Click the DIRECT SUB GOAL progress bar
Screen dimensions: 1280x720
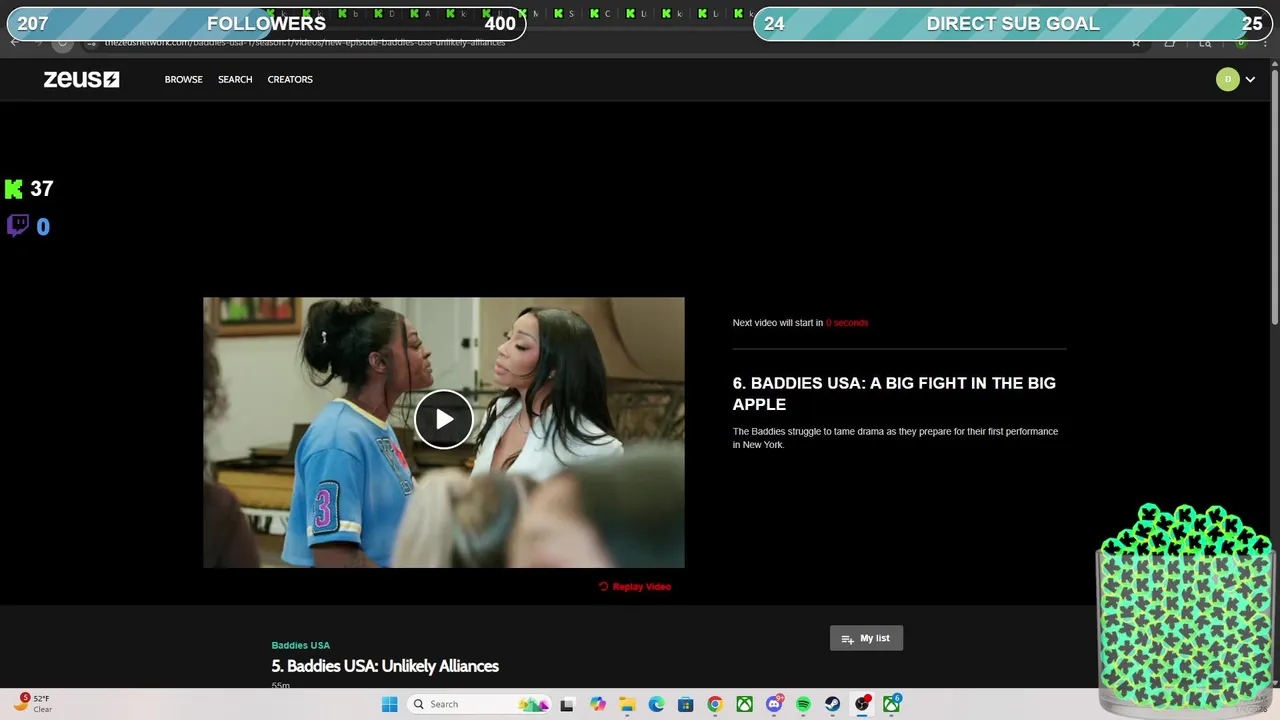coord(1012,23)
